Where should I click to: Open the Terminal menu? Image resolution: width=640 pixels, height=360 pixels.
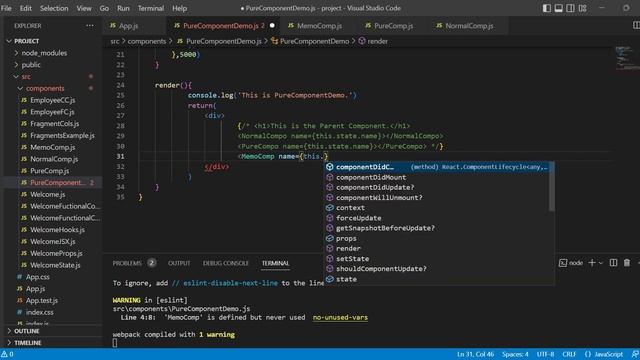(151, 8)
